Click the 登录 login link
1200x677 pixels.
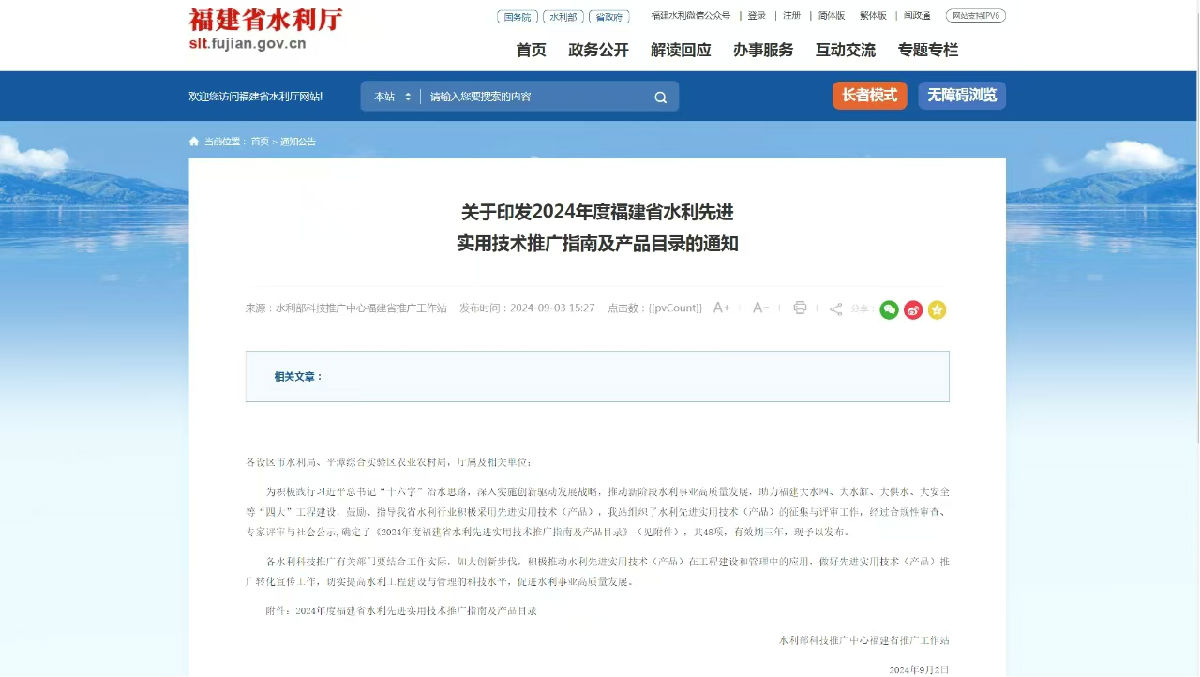coord(756,16)
